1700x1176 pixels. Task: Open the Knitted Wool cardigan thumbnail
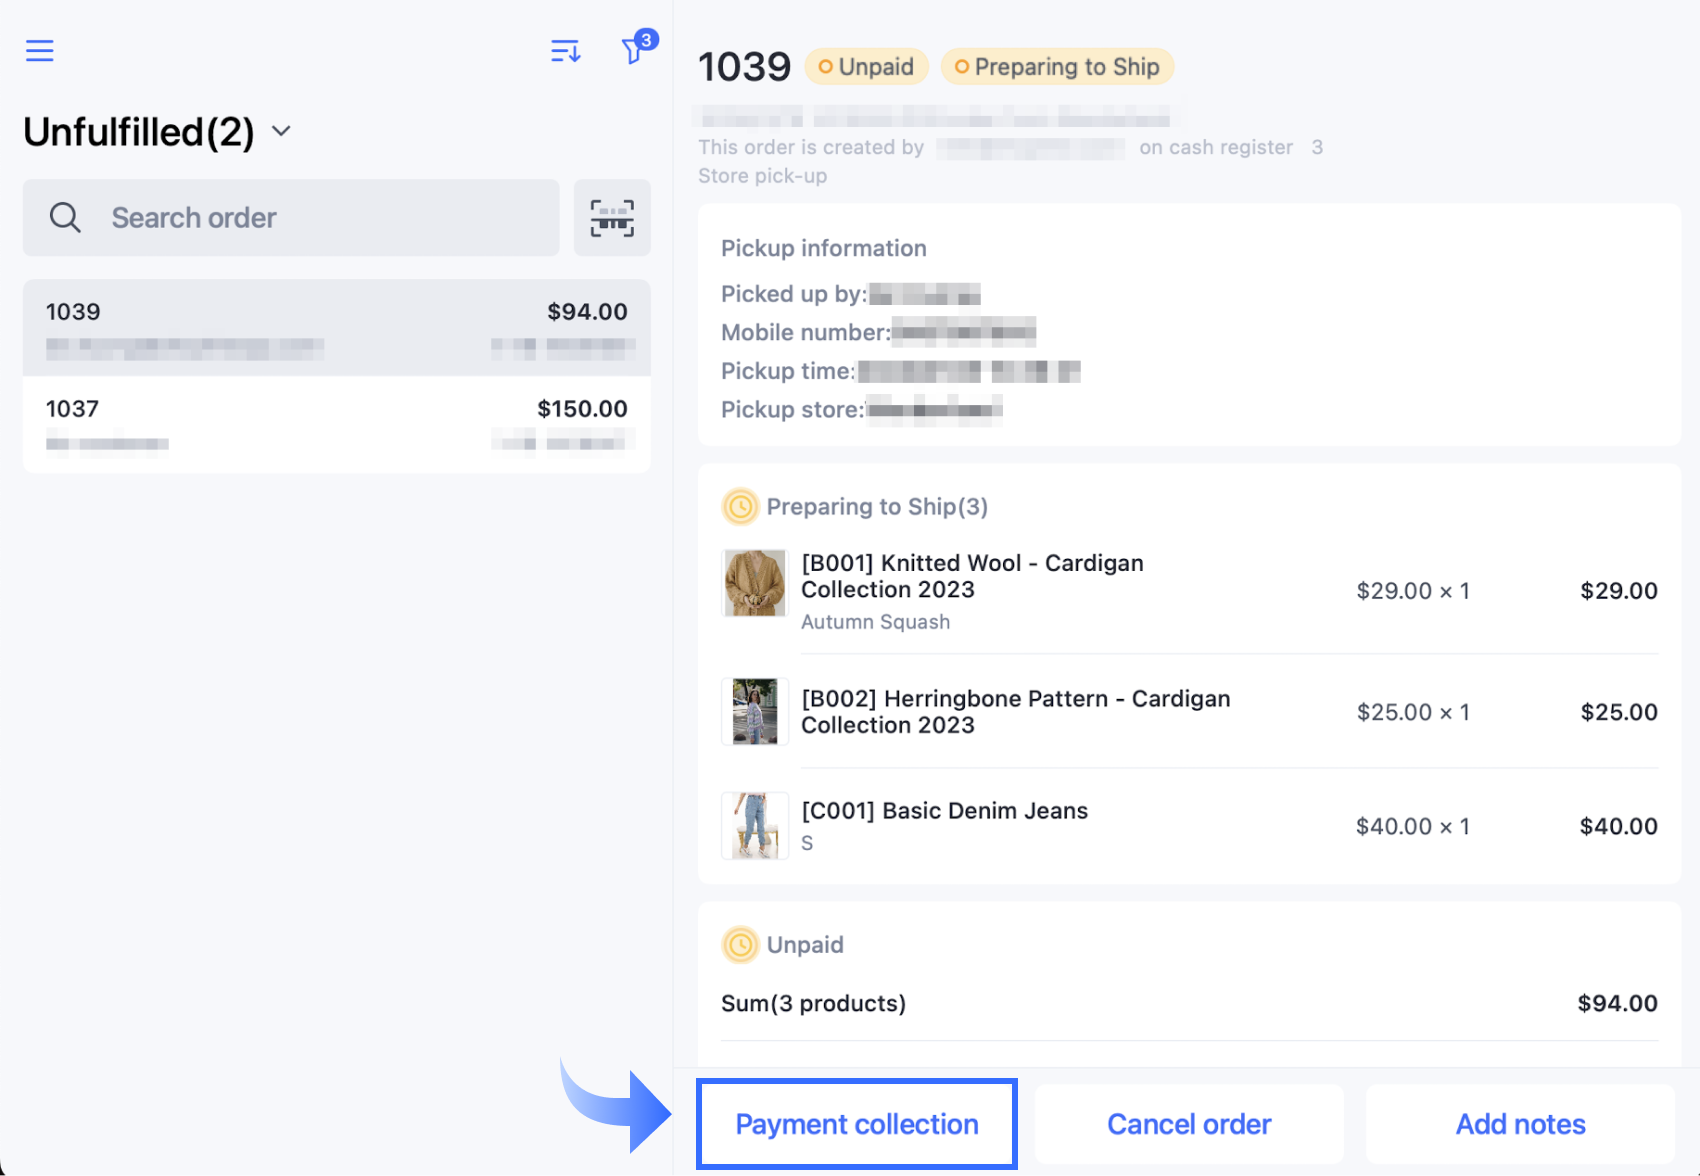pos(755,583)
